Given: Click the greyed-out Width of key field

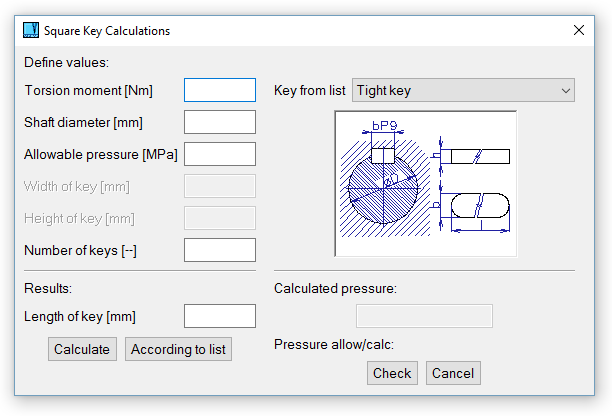Looking at the screenshot, I should pyautogui.click(x=220, y=186).
